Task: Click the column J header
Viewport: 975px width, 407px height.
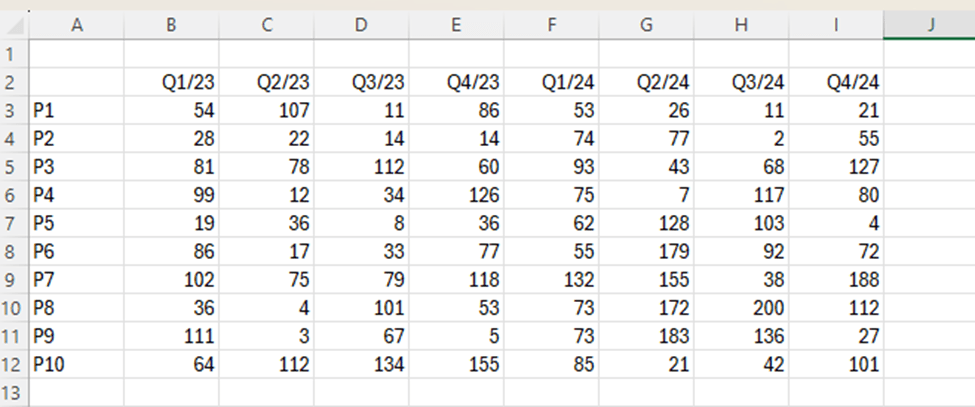Action: pyautogui.click(x=929, y=26)
